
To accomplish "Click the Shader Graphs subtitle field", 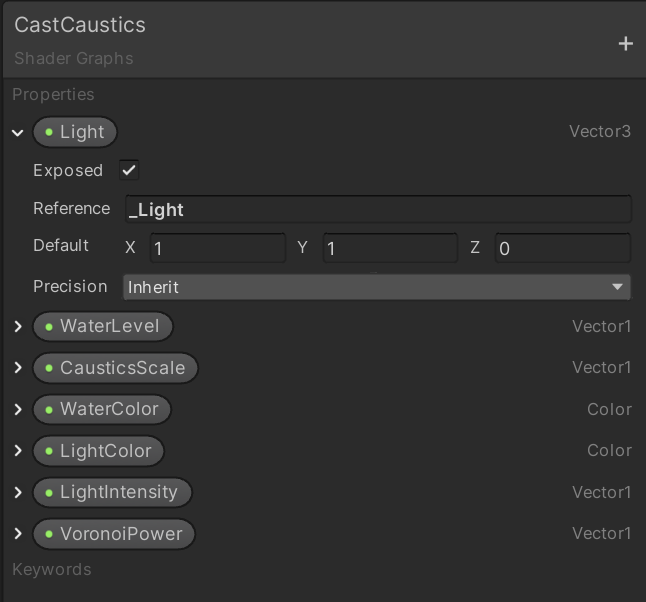I will [x=74, y=58].
